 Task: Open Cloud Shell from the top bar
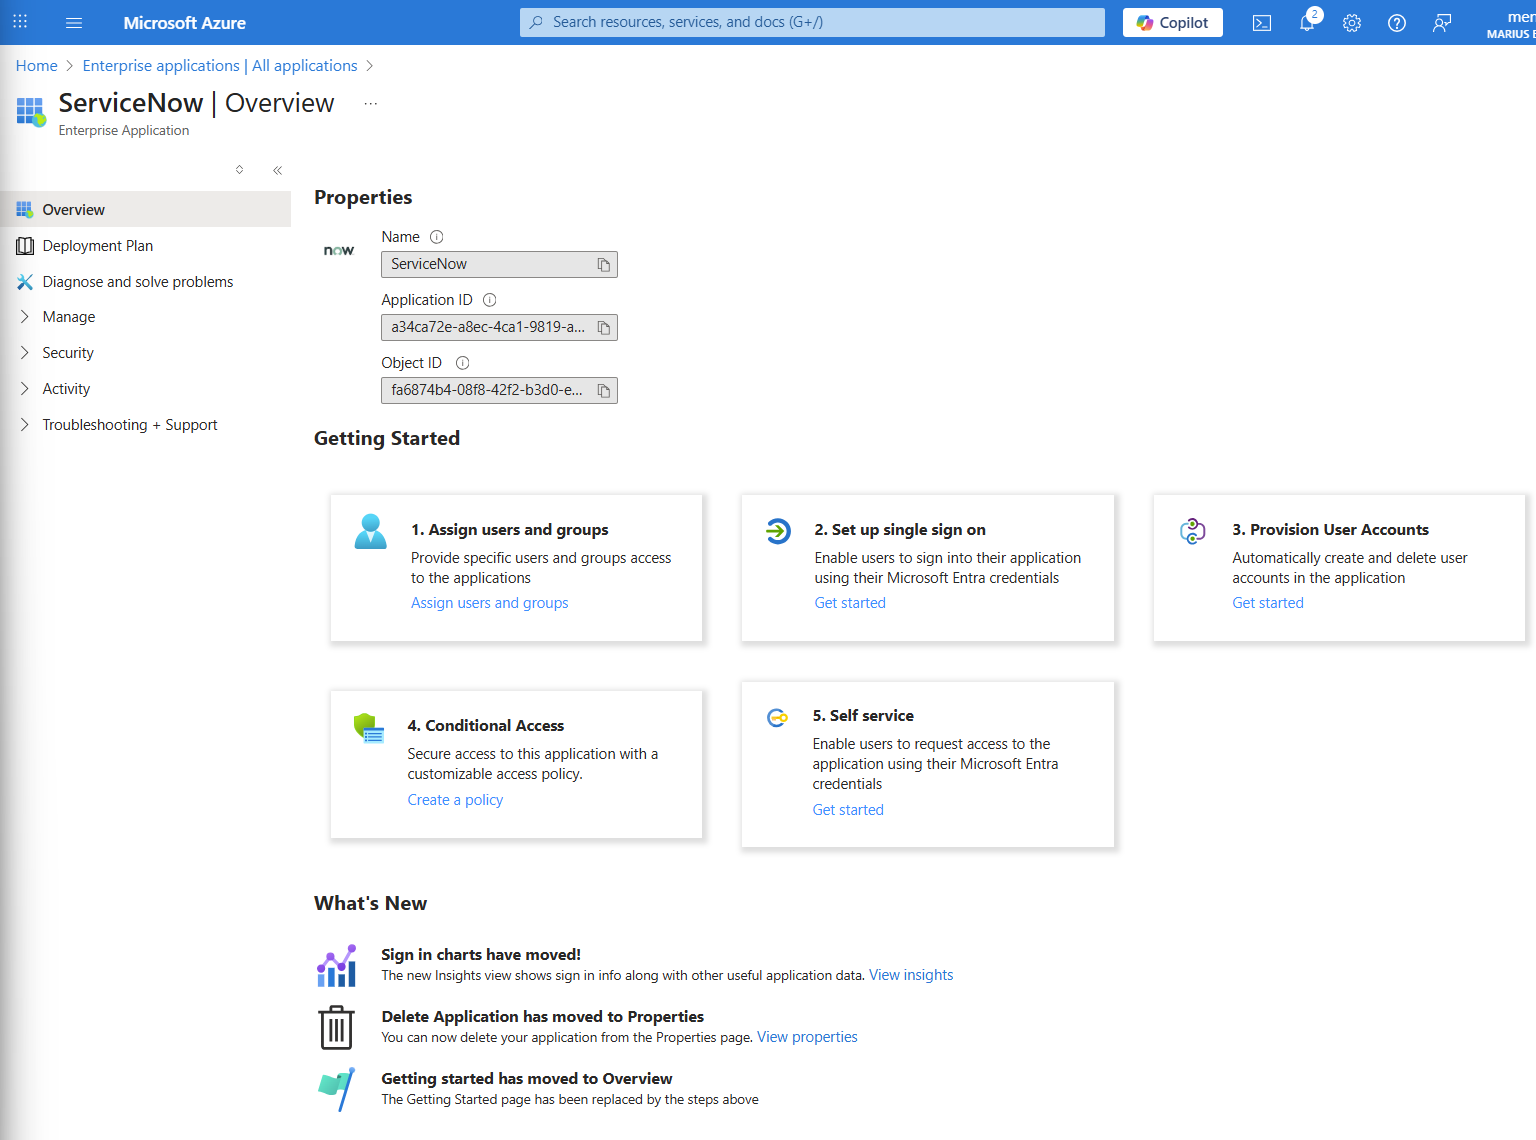click(x=1262, y=23)
